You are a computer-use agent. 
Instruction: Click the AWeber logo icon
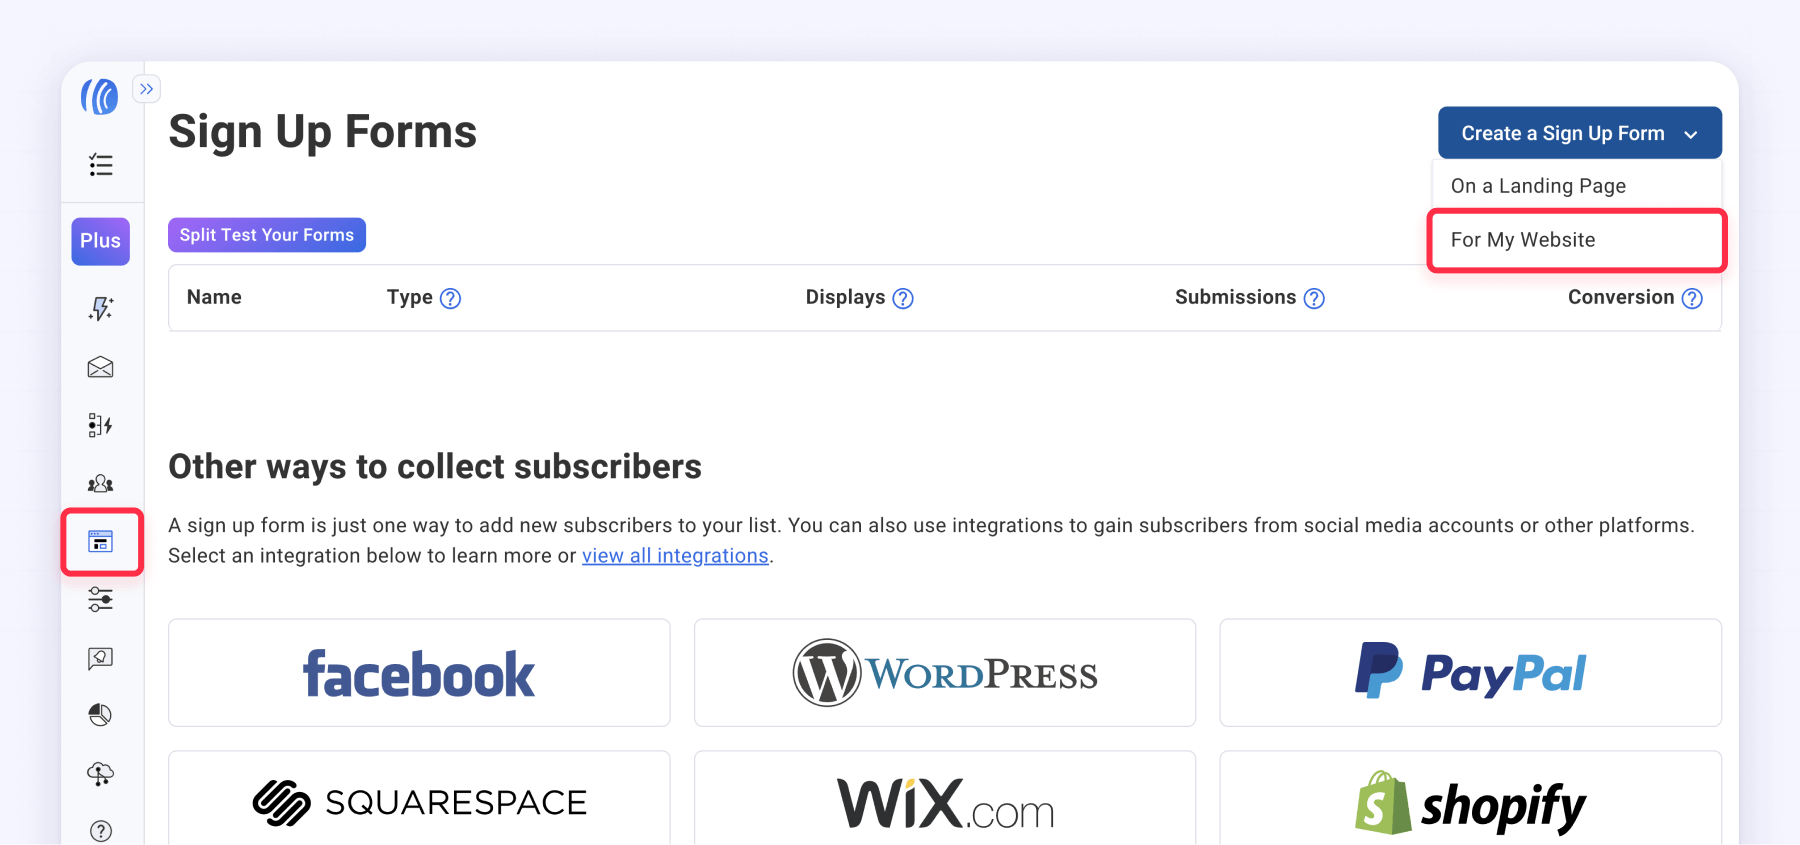tap(100, 96)
